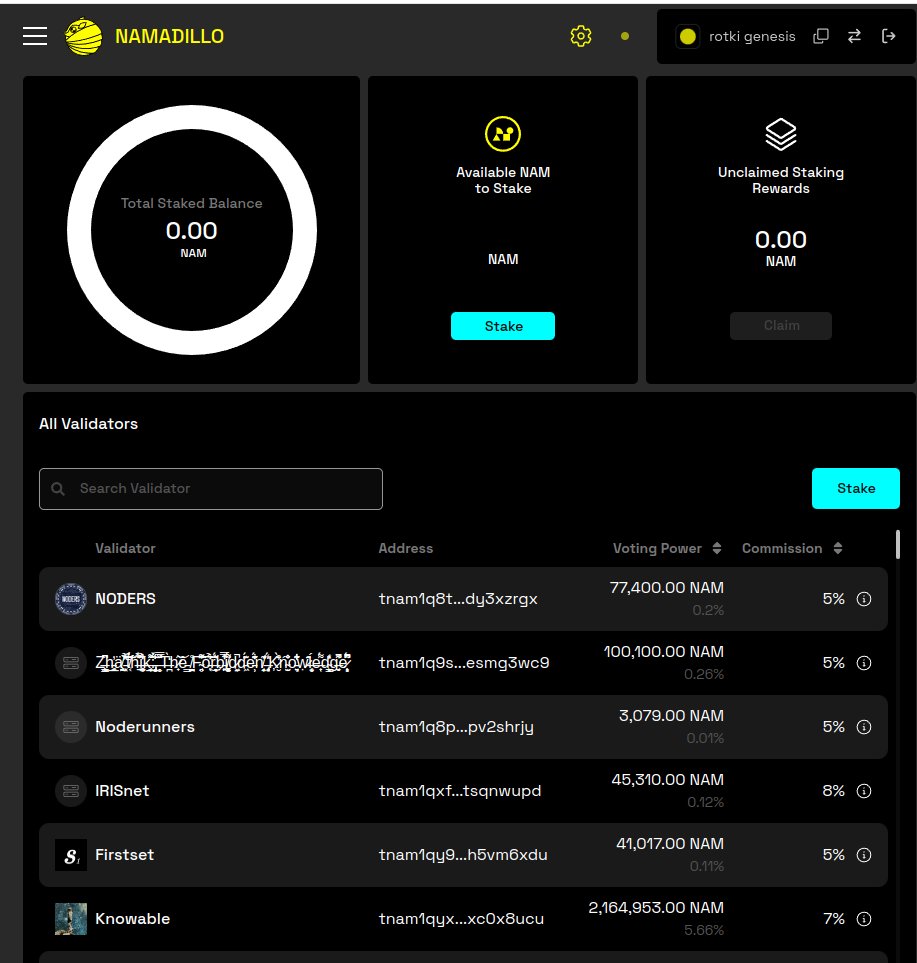The width and height of the screenshot is (917, 963).
Task: Open the info icon beside NODERS validator
Action: coord(863,598)
